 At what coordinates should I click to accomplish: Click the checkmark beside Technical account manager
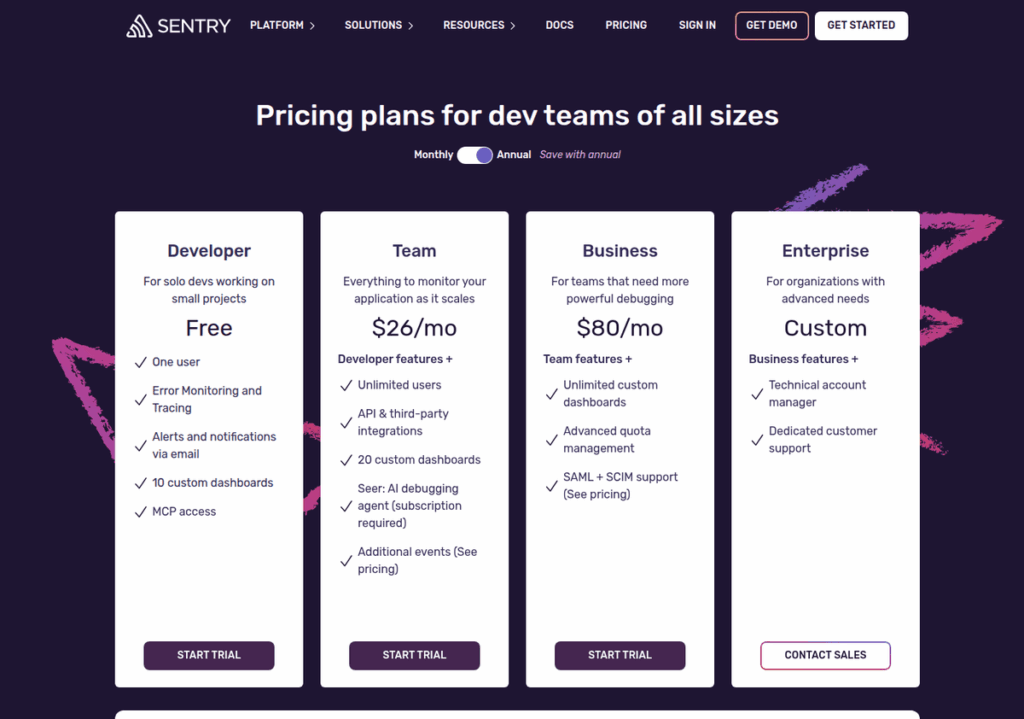click(x=757, y=394)
